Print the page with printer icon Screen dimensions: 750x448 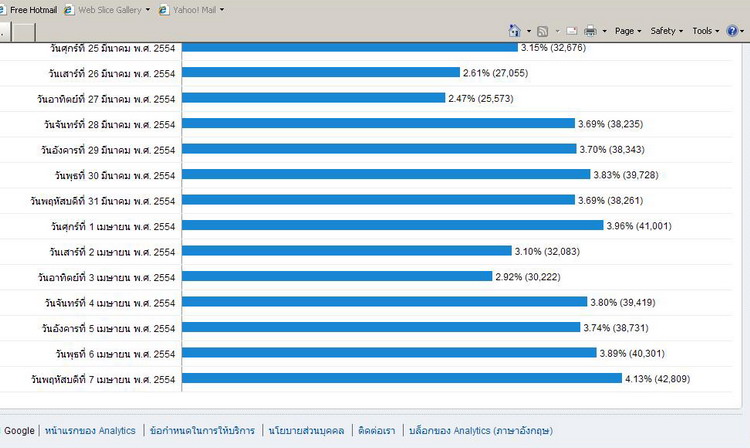click(590, 31)
